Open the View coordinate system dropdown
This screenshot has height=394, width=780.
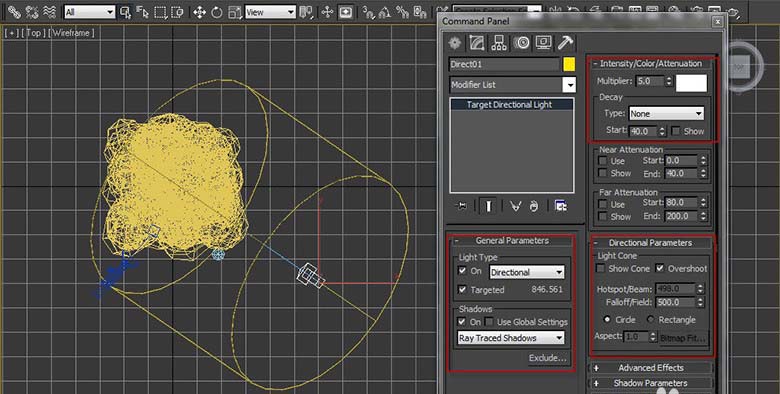pos(270,12)
